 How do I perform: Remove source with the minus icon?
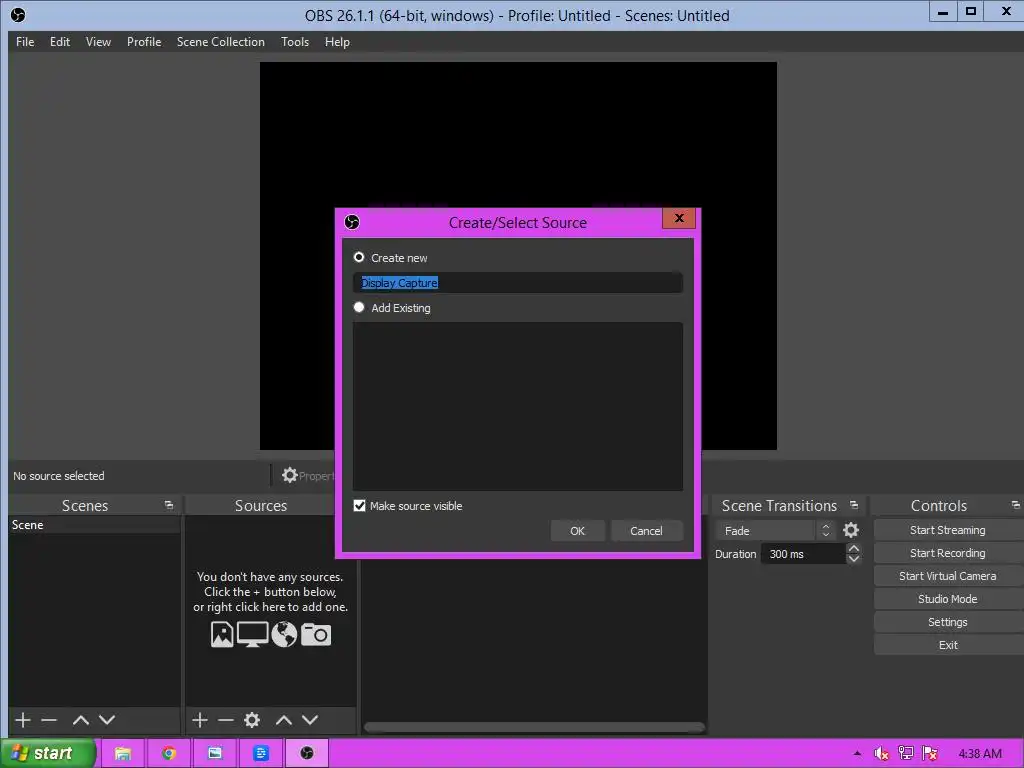226,720
